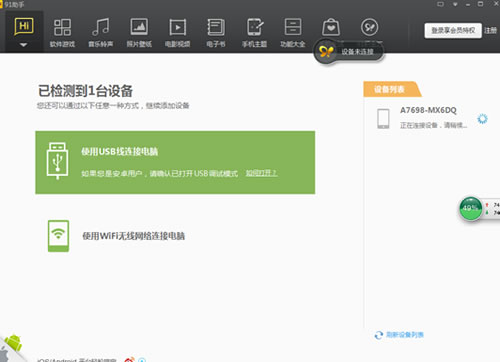Select device A7698-MX6DQ in the list

point(428,118)
